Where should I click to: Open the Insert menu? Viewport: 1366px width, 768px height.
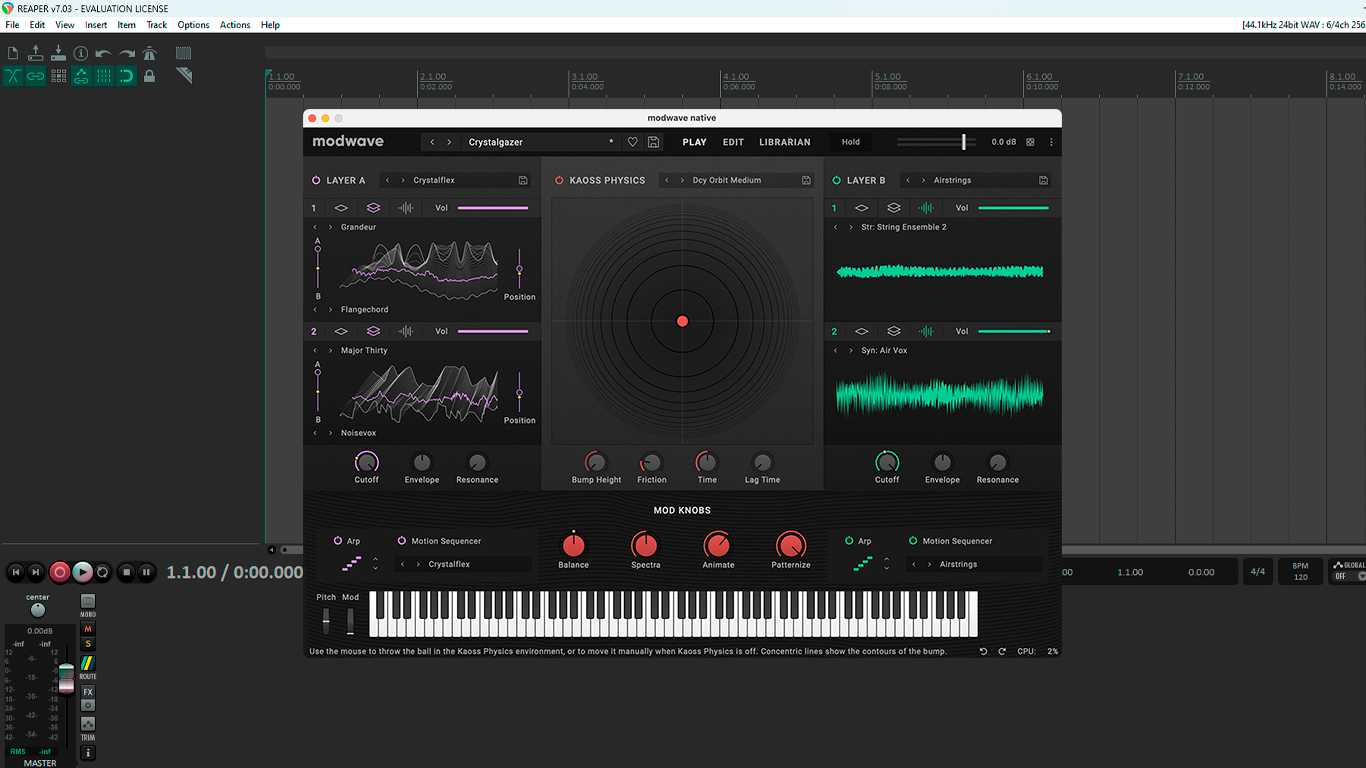96,25
